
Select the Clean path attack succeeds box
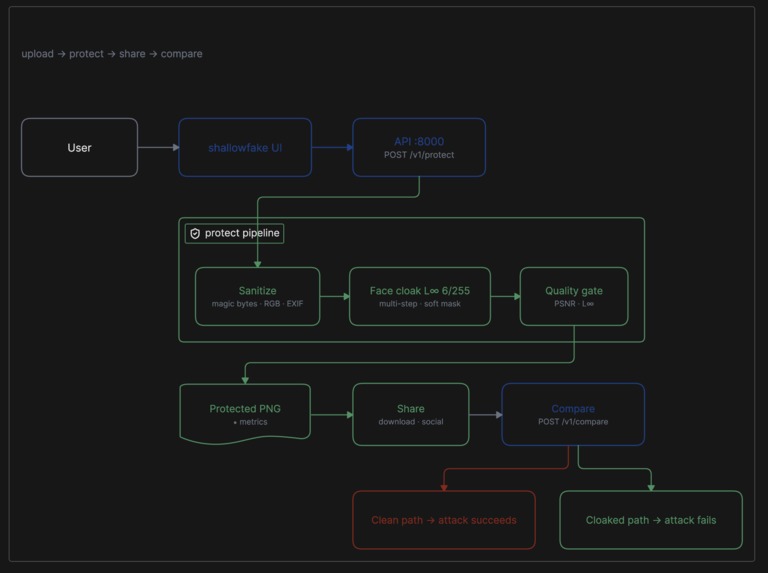pos(444,520)
